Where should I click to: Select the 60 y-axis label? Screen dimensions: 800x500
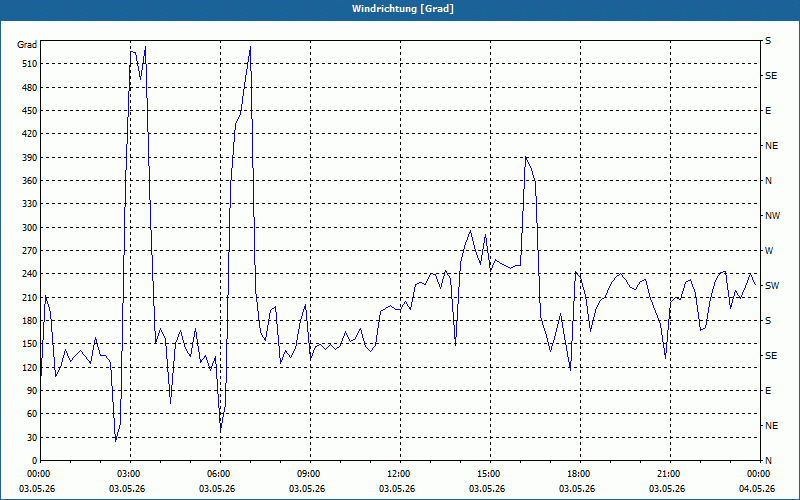[x=31, y=414]
